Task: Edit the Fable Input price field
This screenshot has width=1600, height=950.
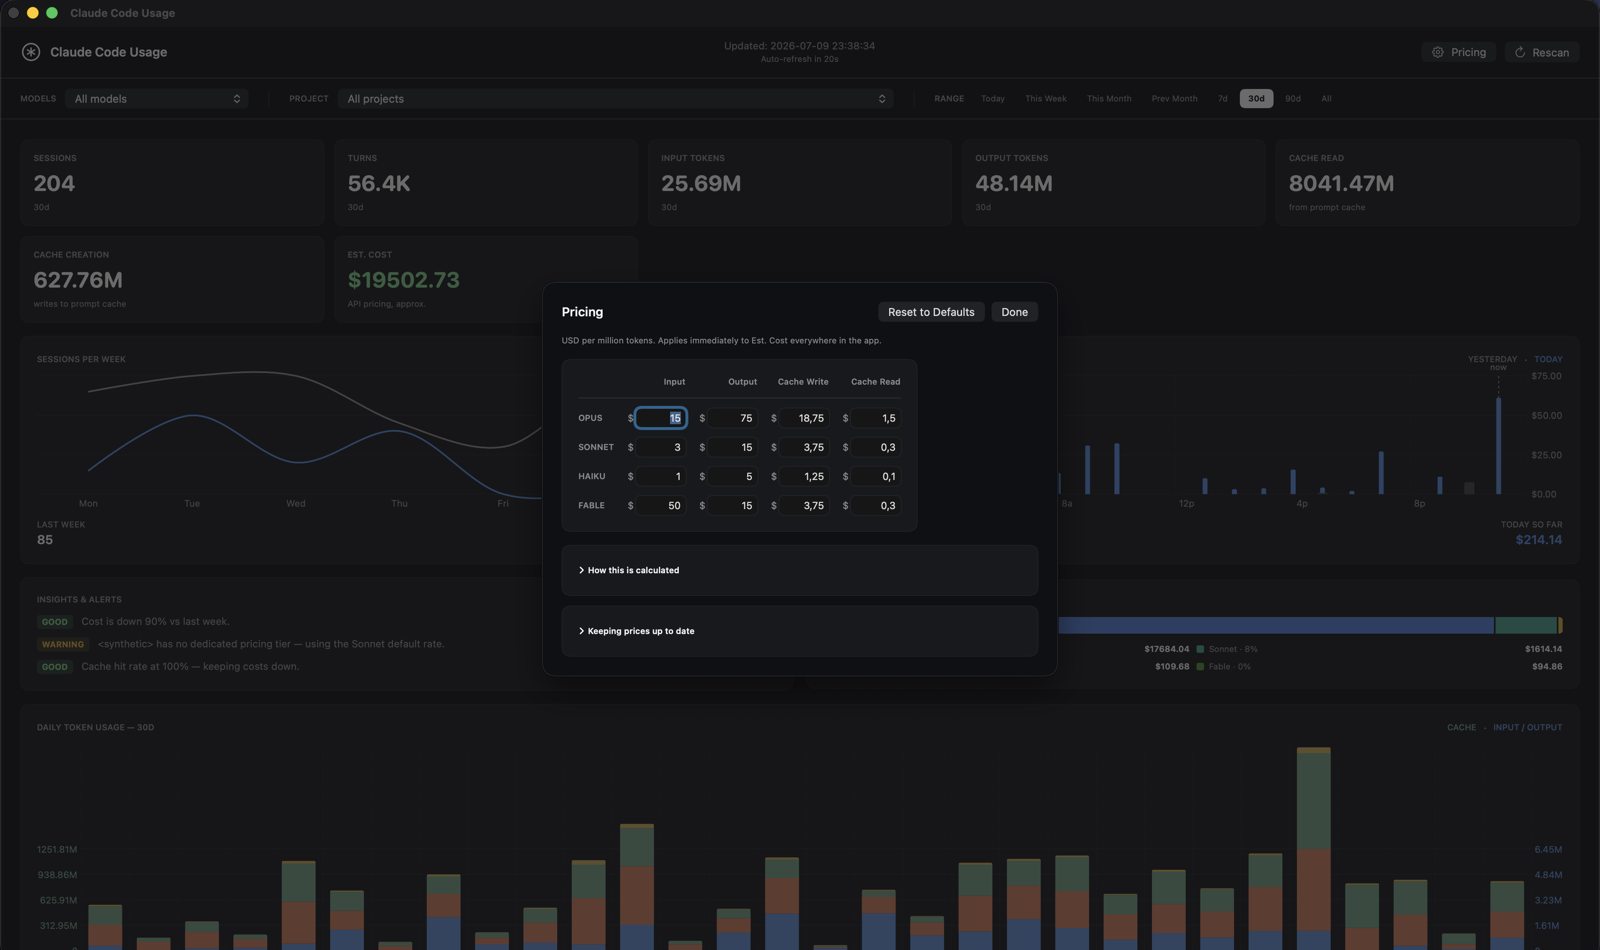Action: [661, 505]
